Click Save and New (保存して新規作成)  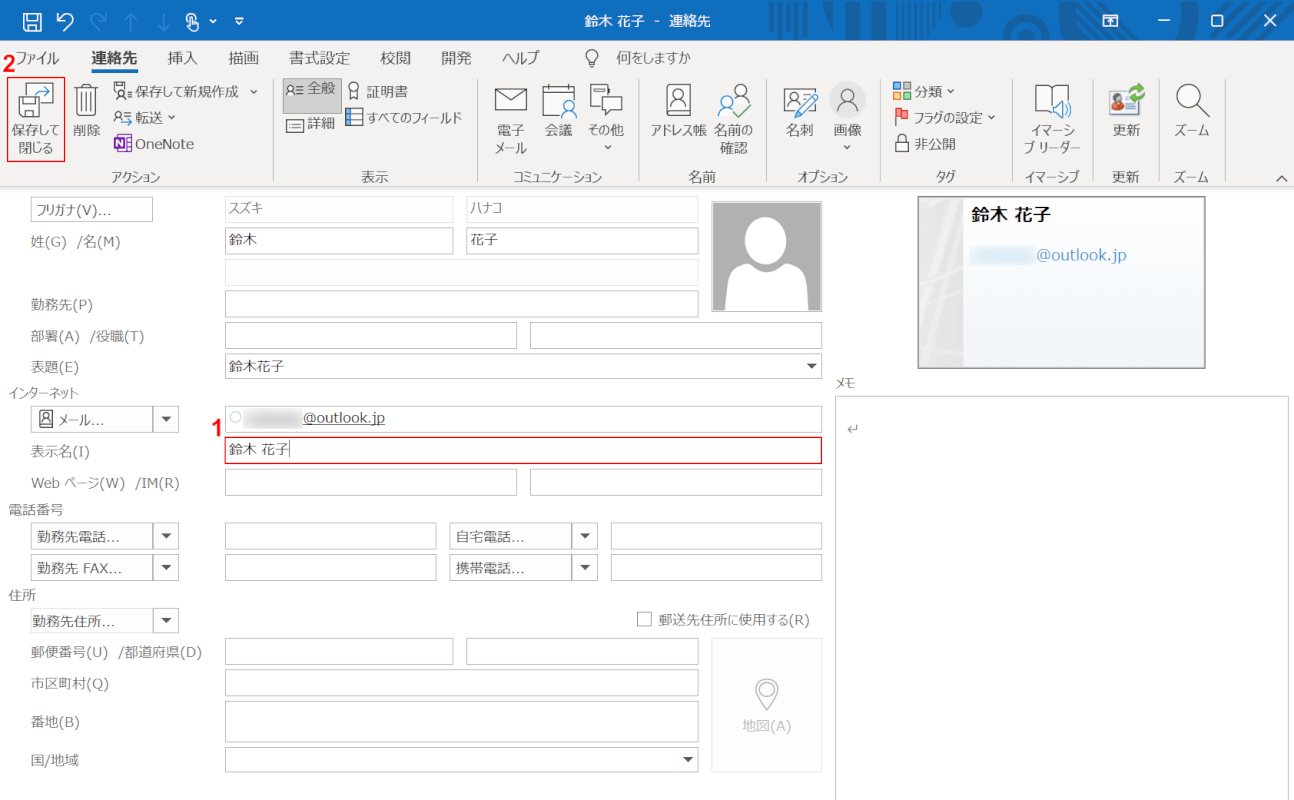186,91
